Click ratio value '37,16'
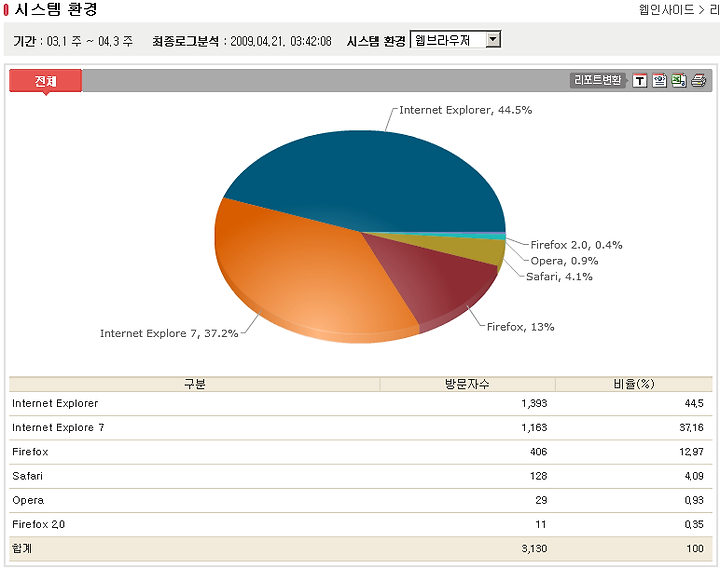Viewport: 720px width, 568px height. point(692,428)
